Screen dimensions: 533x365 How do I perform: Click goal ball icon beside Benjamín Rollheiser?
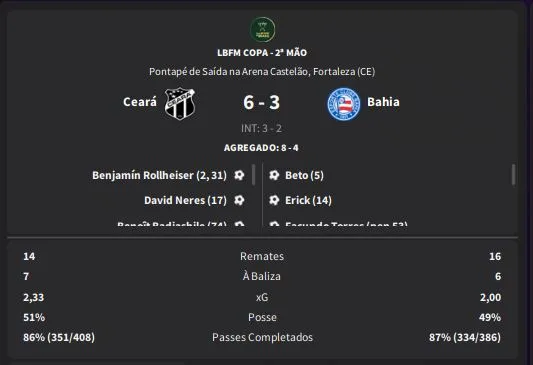click(239, 175)
